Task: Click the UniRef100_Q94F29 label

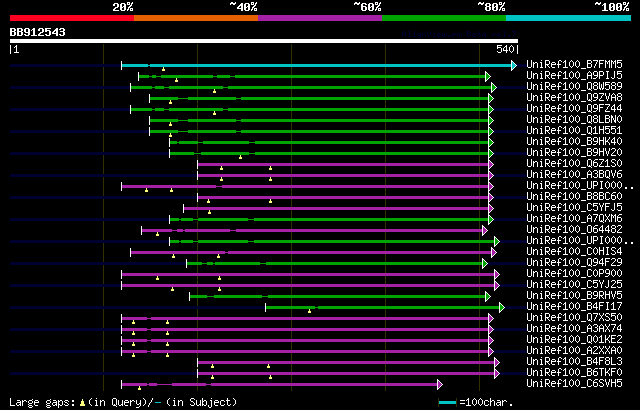Action: [574, 263]
